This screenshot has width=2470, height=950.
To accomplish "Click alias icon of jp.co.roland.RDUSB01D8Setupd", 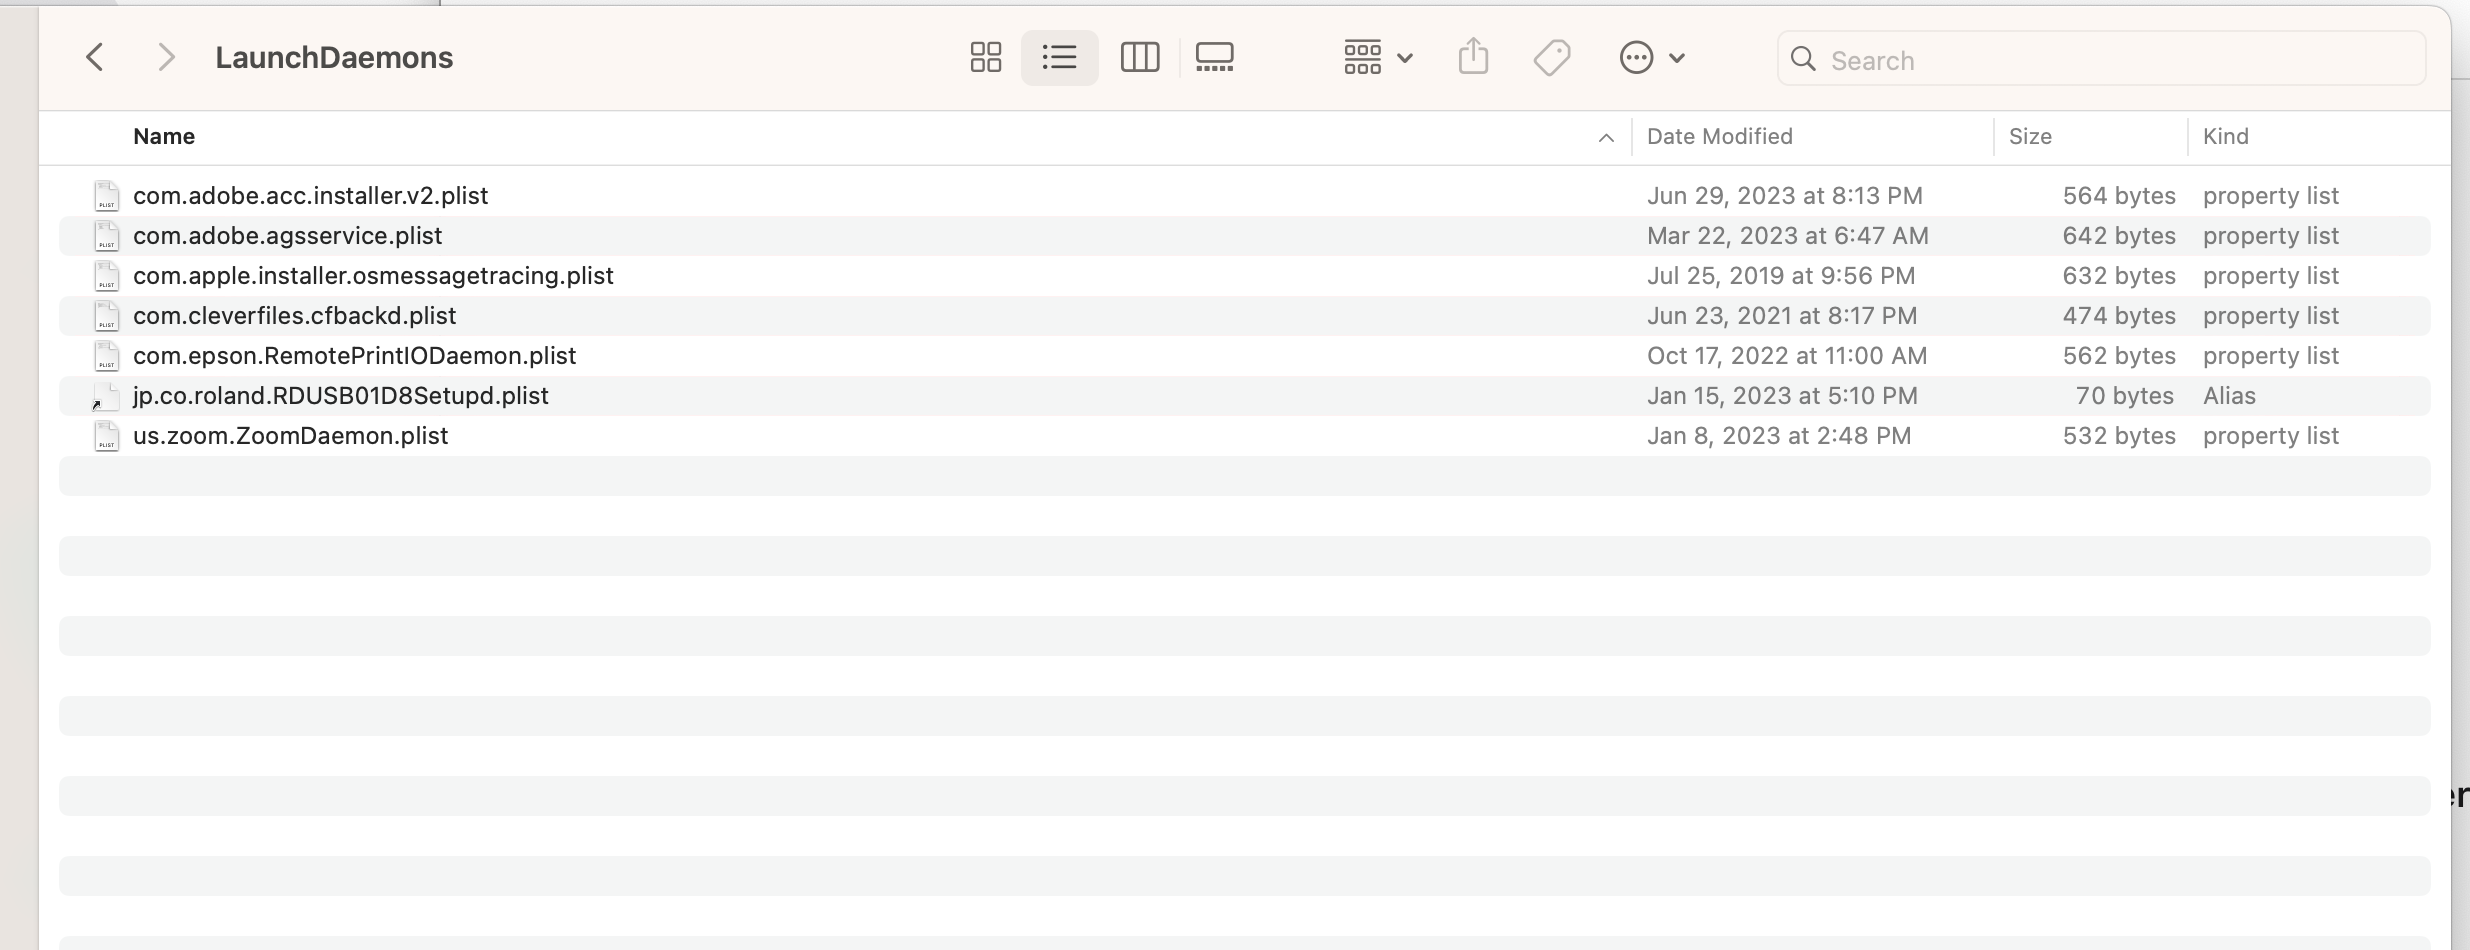I will tap(105, 396).
